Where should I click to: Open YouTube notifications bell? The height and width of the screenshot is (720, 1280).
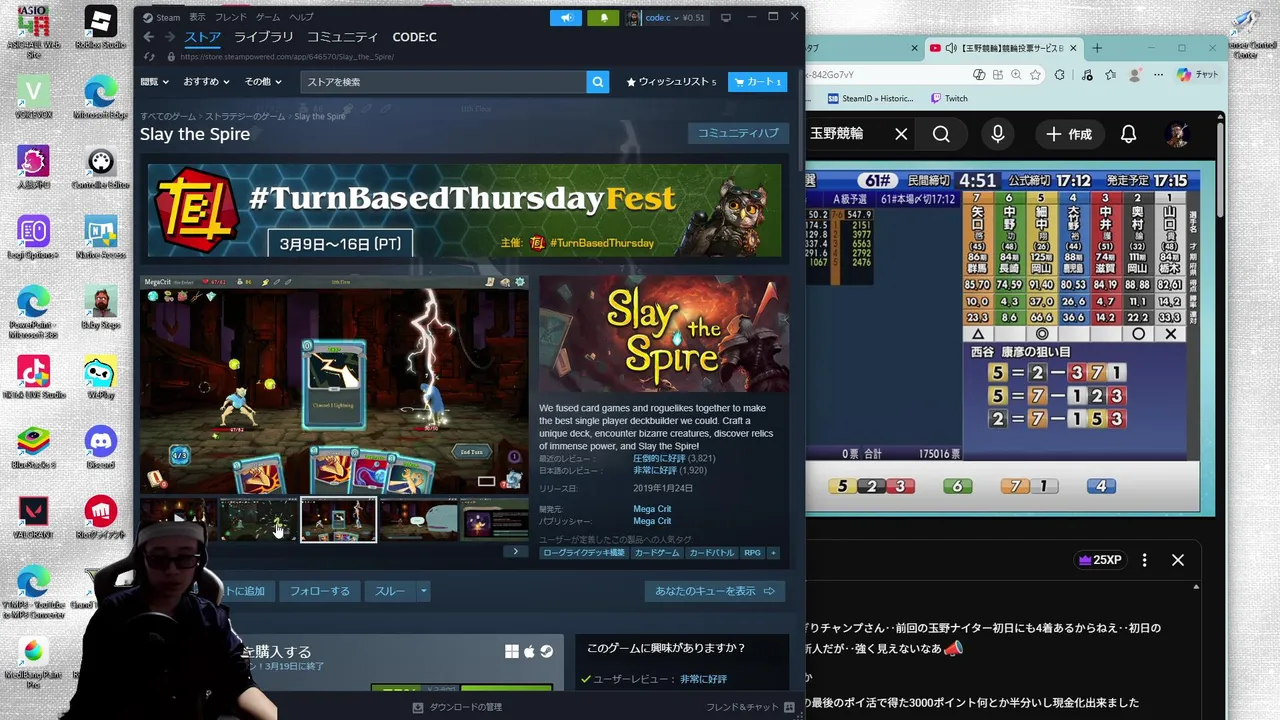[1128, 134]
